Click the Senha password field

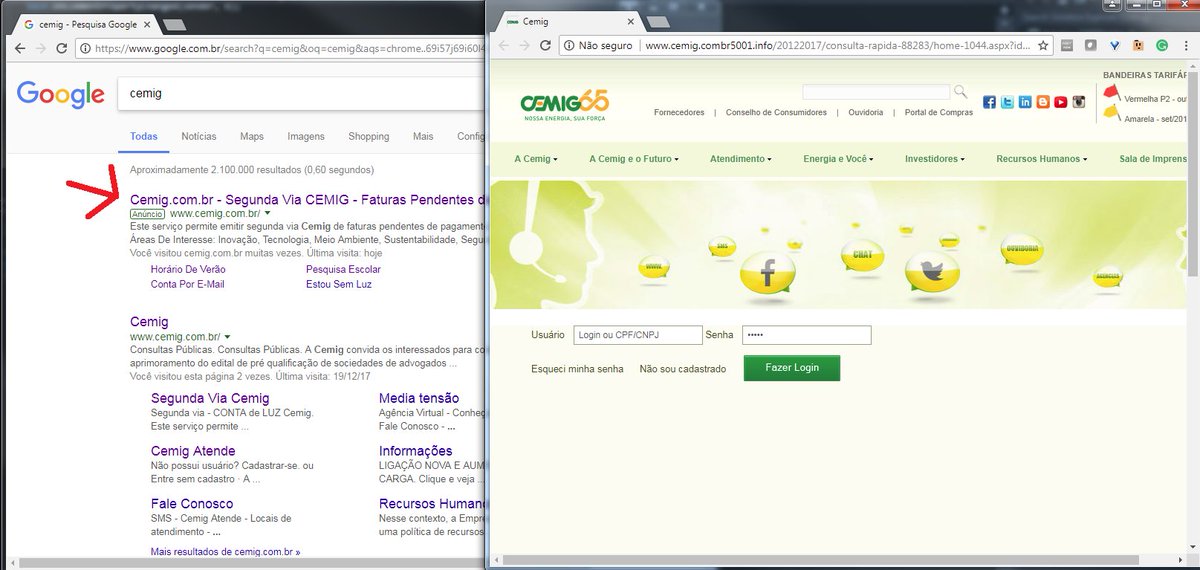point(807,336)
